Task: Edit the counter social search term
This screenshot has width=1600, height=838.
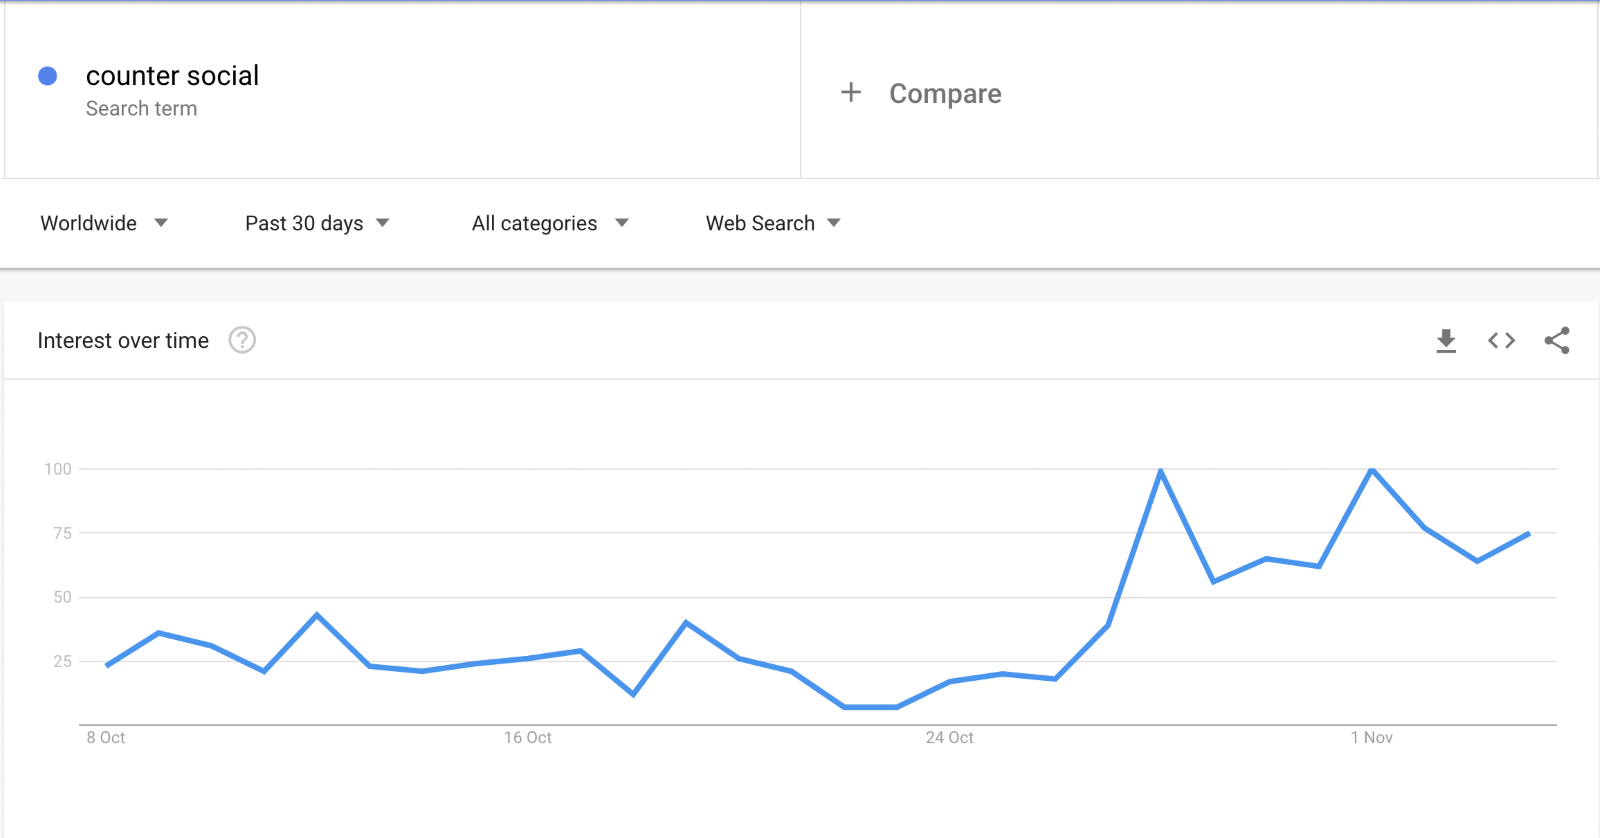Action: [172, 76]
